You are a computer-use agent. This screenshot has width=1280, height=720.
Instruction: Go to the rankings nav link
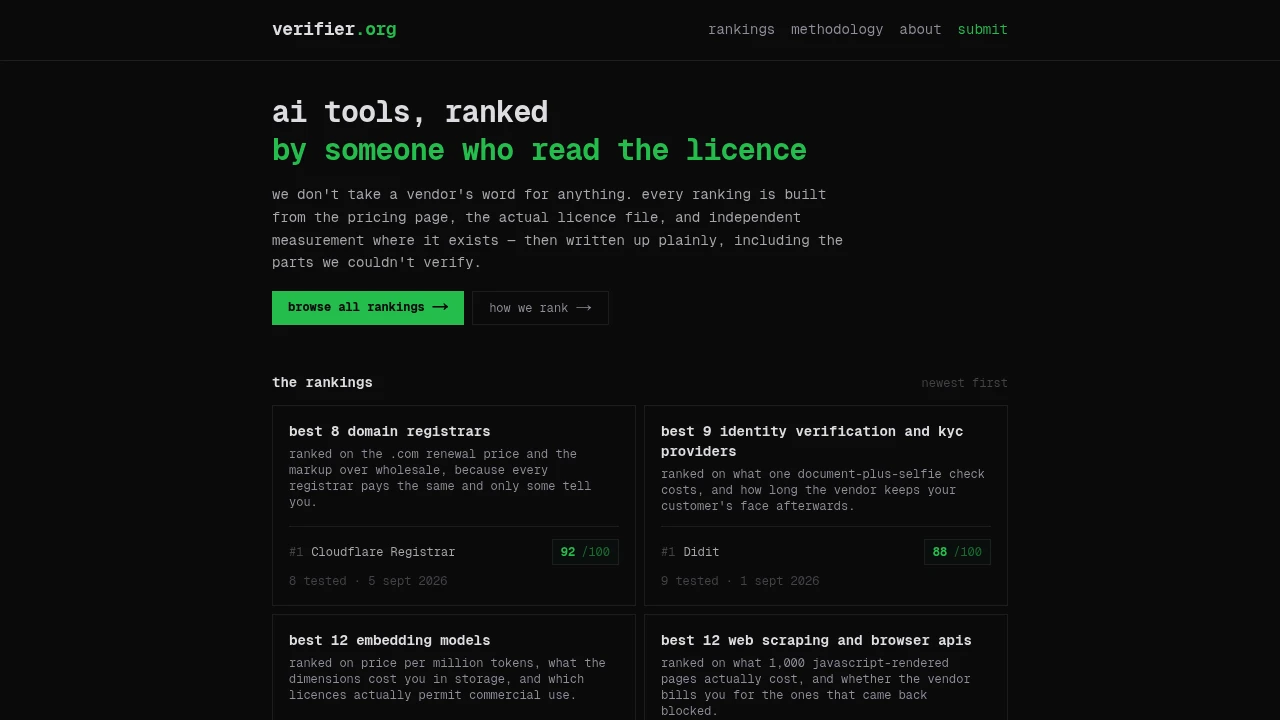pyautogui.click(x=741, y=30)
